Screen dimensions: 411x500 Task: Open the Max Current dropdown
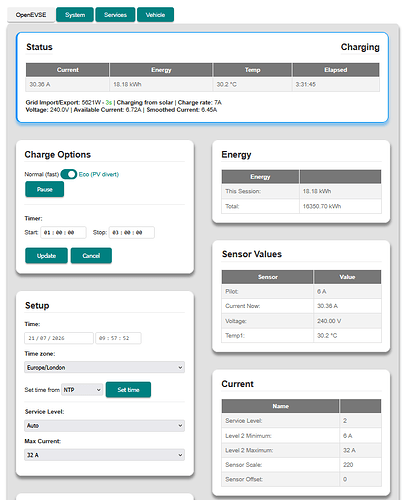pyautogui.click(x=104, y=455)
